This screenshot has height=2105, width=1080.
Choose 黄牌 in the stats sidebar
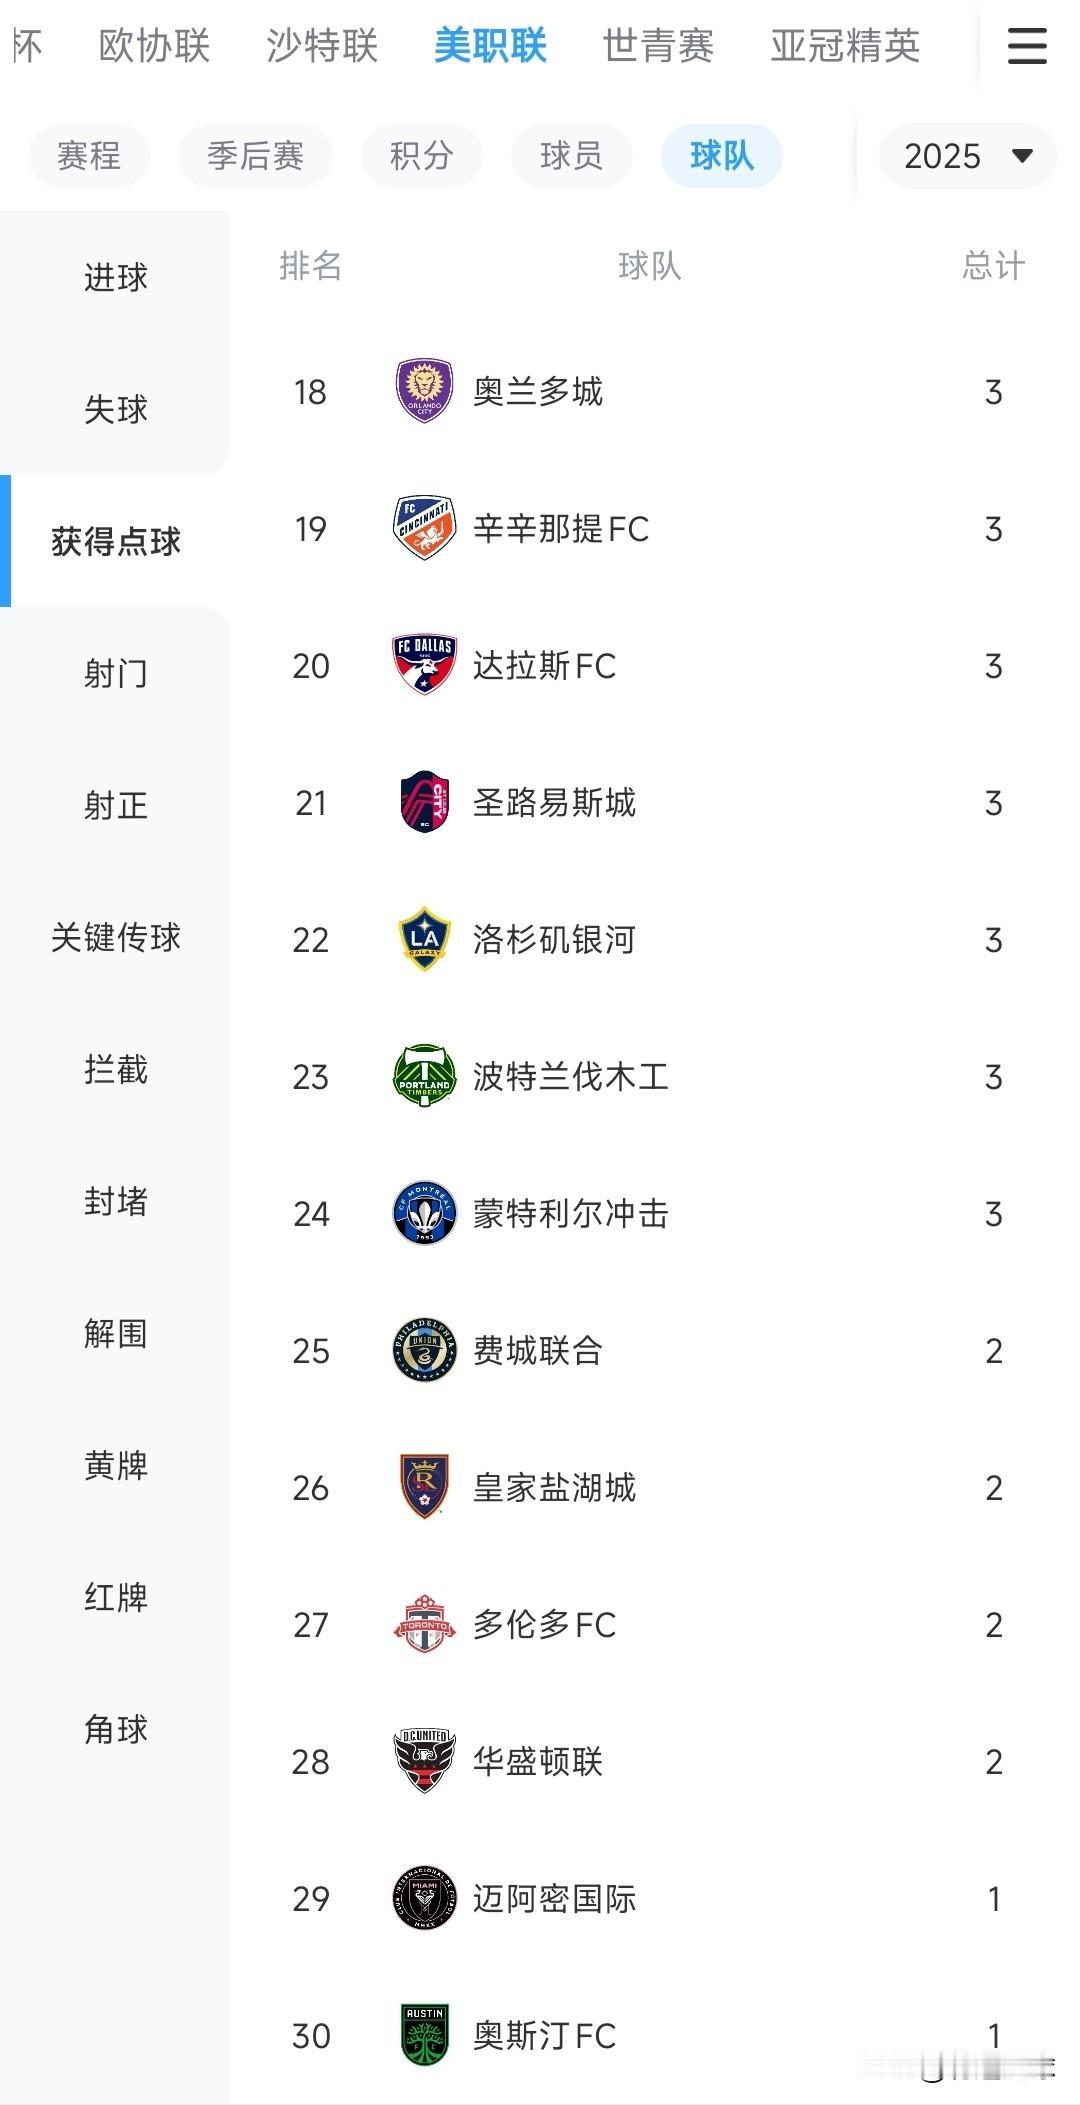(115, 1465)
